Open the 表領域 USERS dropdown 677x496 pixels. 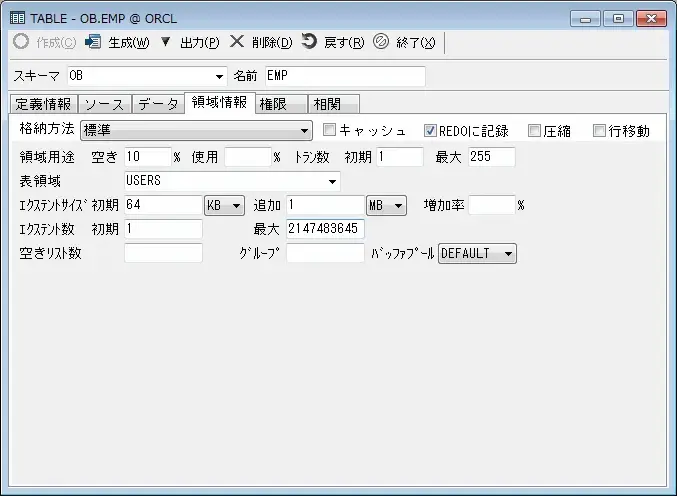click(x=332, y=181)
